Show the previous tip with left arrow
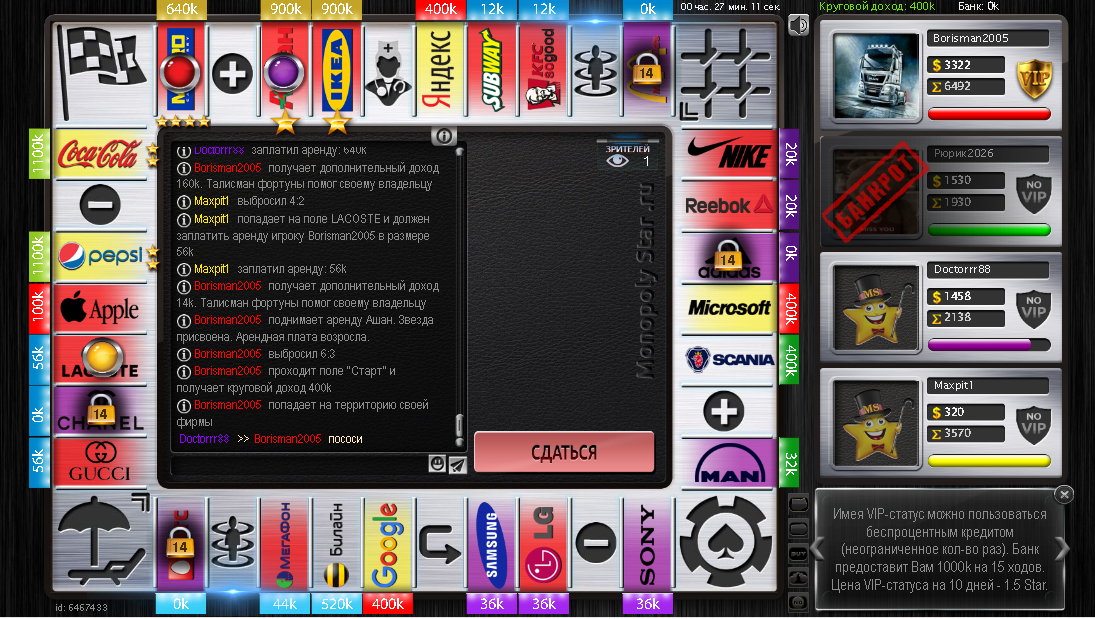Screen dimensions: 1095x619 (818, 548)
